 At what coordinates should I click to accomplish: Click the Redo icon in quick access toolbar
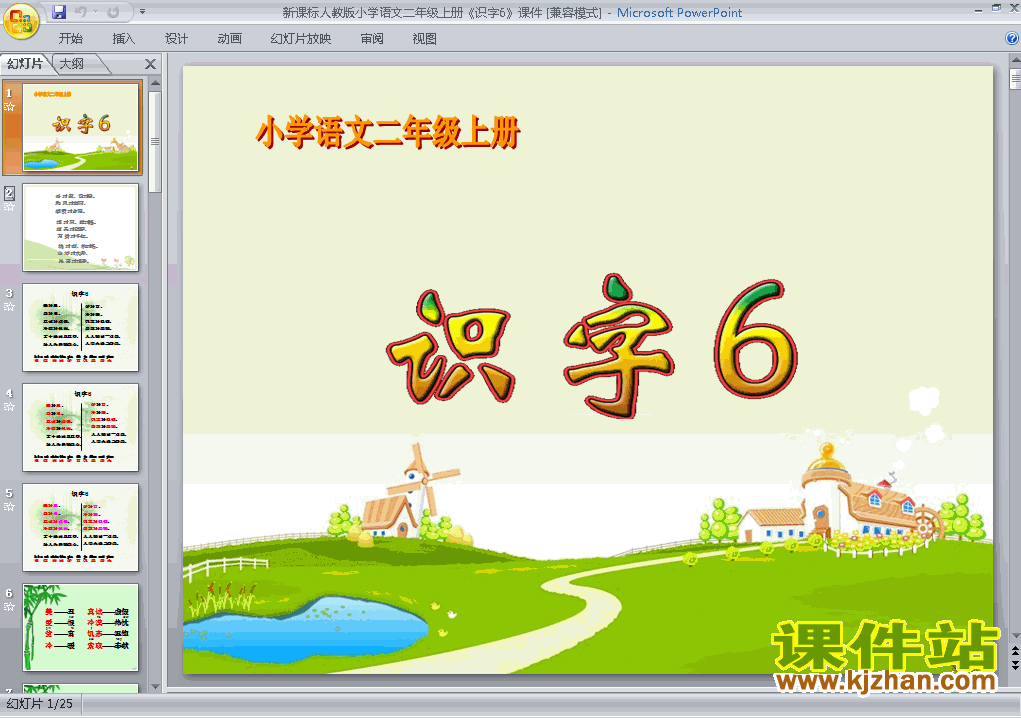113,12
